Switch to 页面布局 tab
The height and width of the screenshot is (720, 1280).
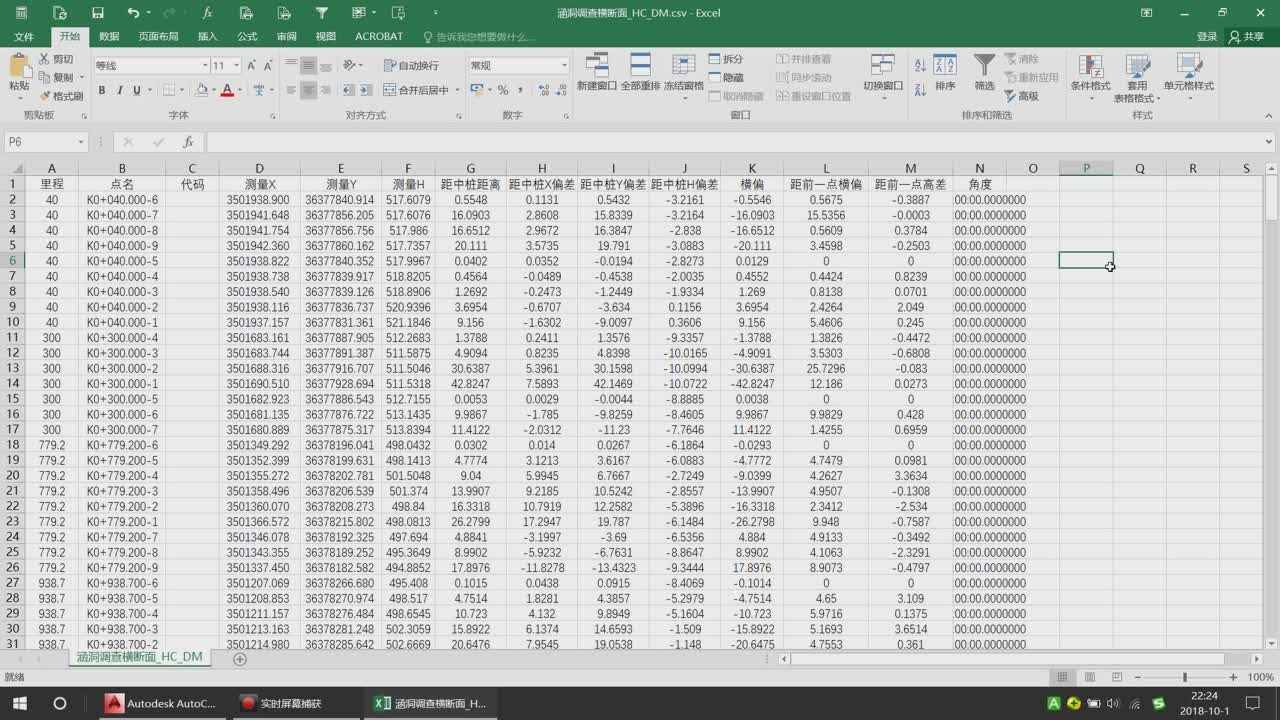158,37
